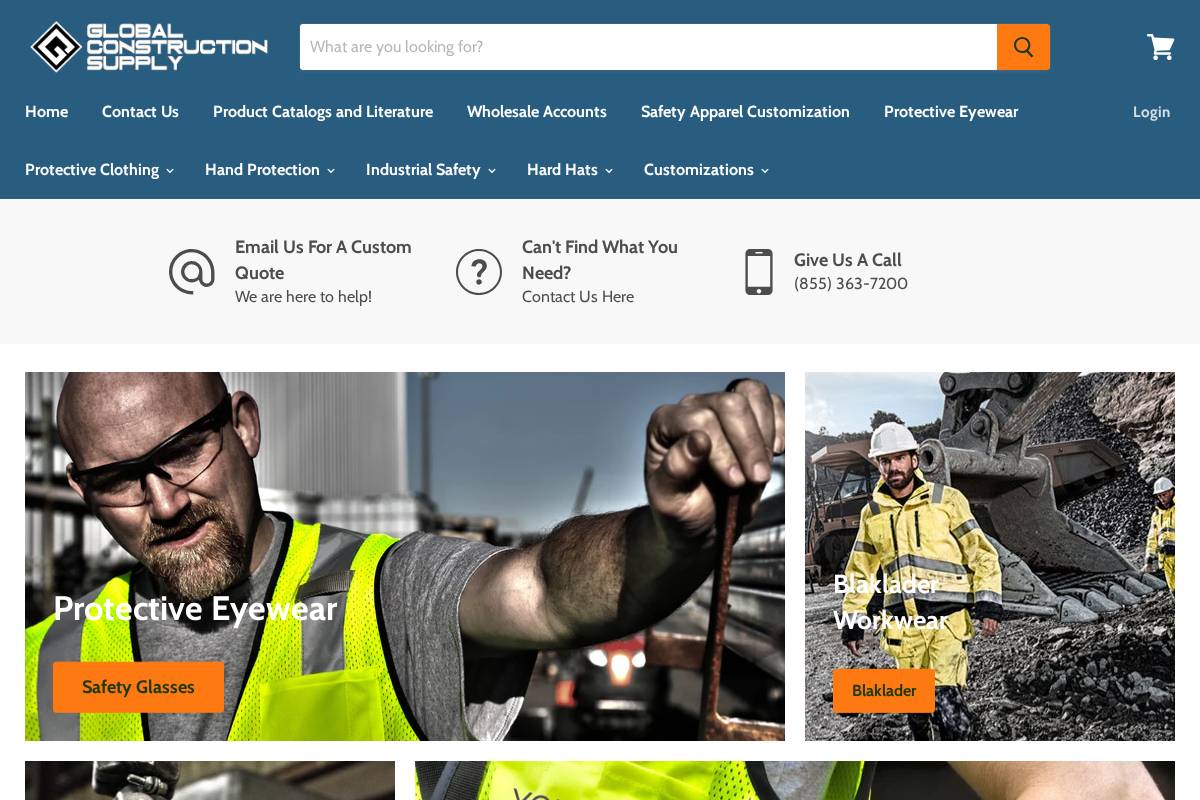1200x800 pixels.
Task: Click inside the search input field
Action: coord(648,47)
